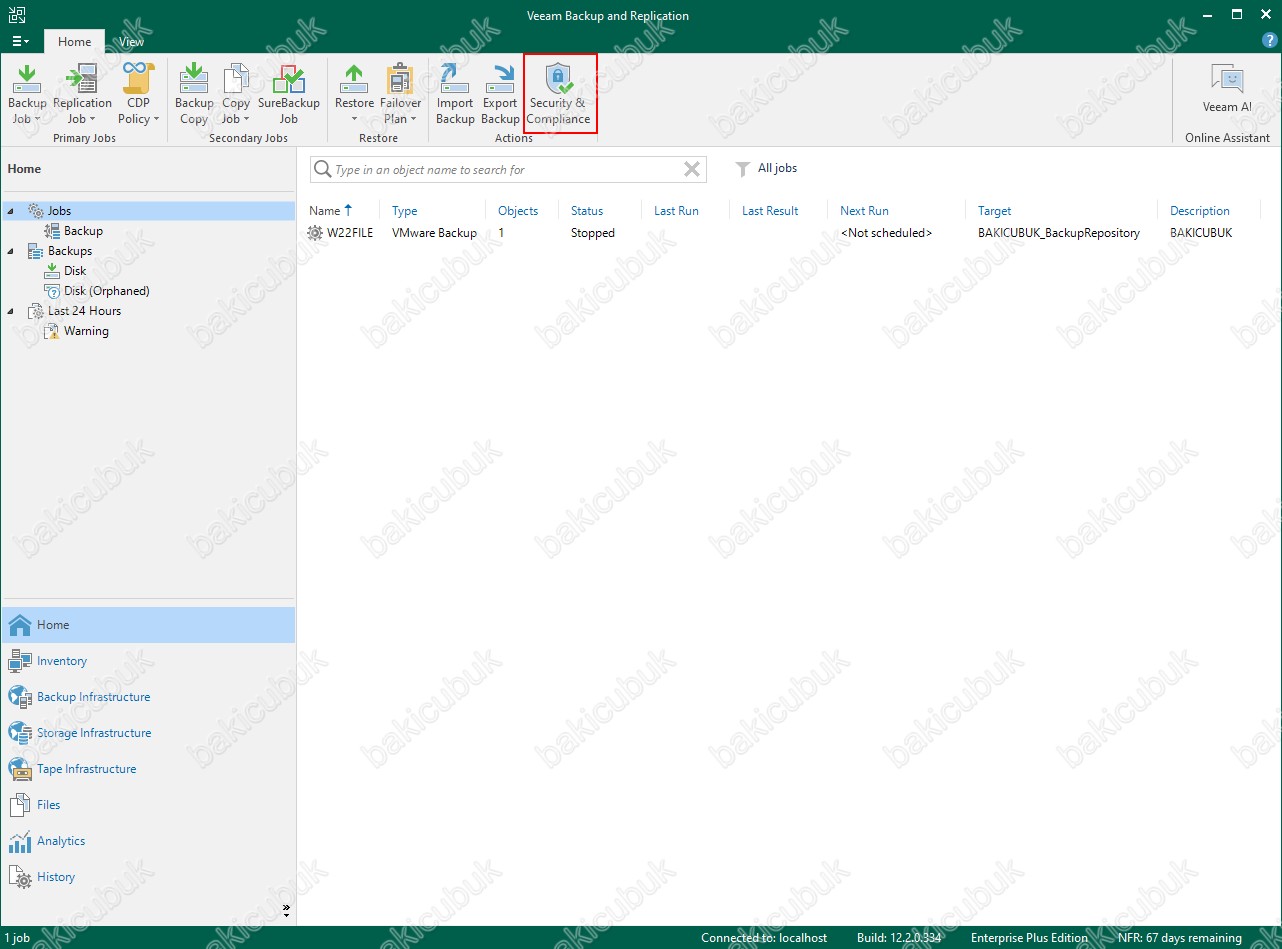Click the application icon in title bar
The height and width of the screenshot is (949, 1282).
pyautogui.click(x=17, y=15)
